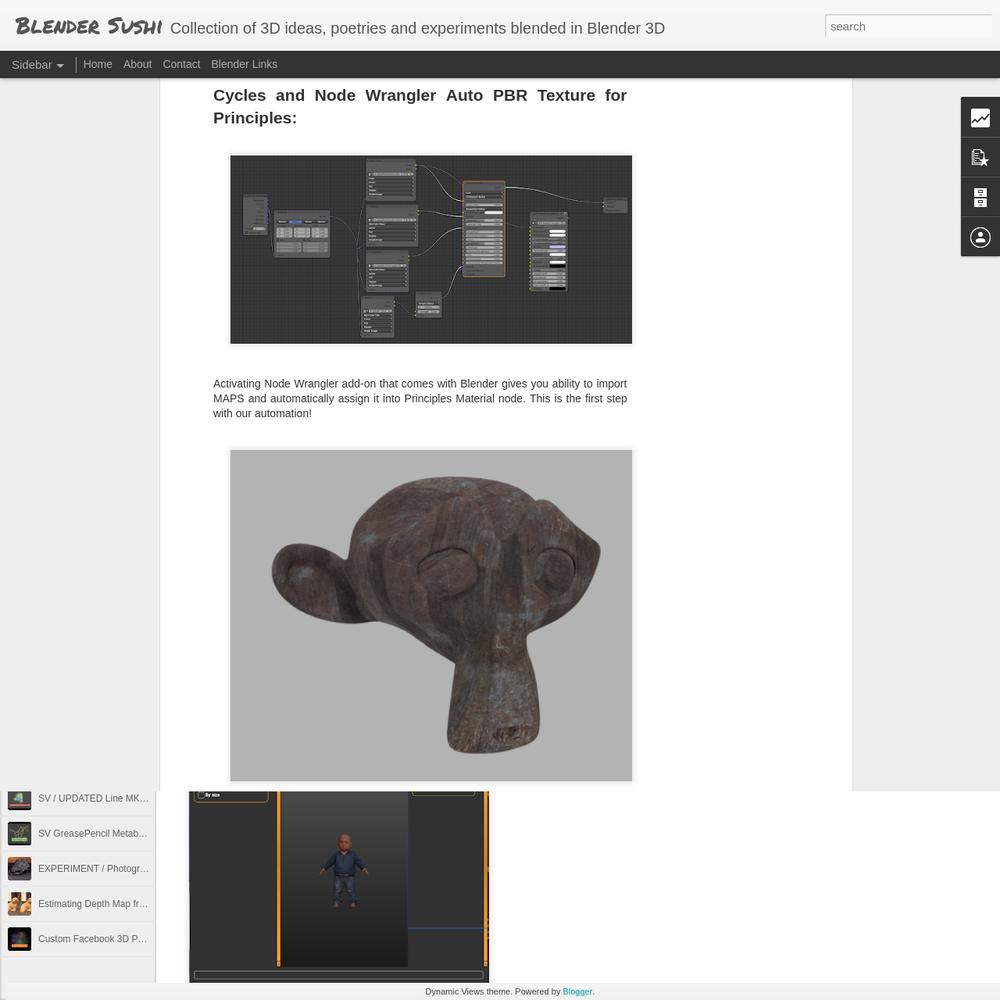Screen dimensions: 1000x1000
Task: Open the author profile gadget icon
Action: (980, 237)
